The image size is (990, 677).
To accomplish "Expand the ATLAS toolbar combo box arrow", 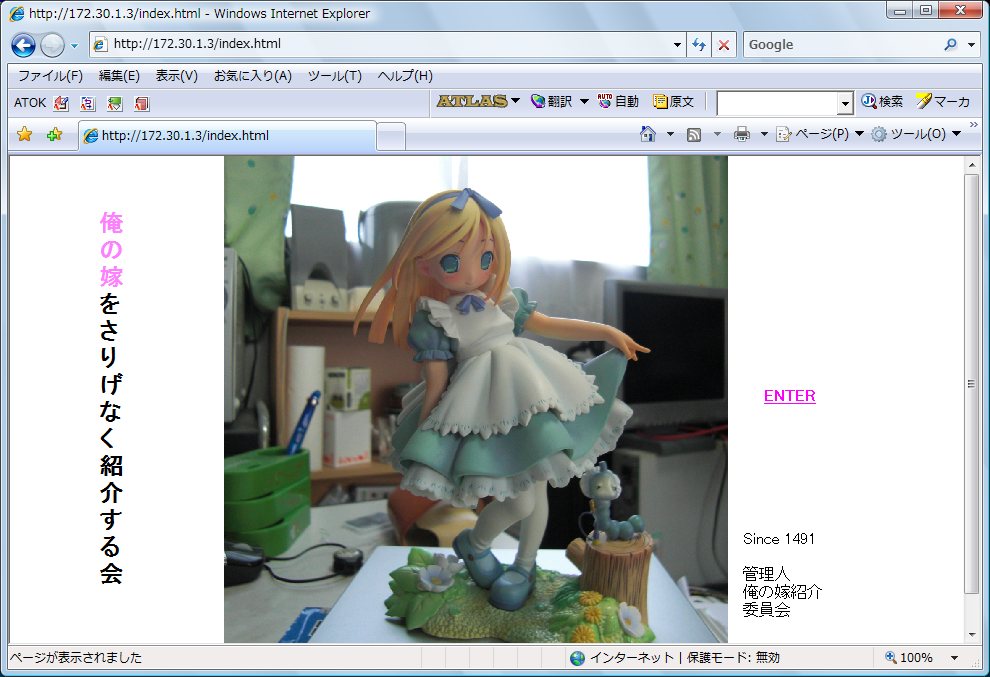I will pyautogui.click(x=845, y=104).
